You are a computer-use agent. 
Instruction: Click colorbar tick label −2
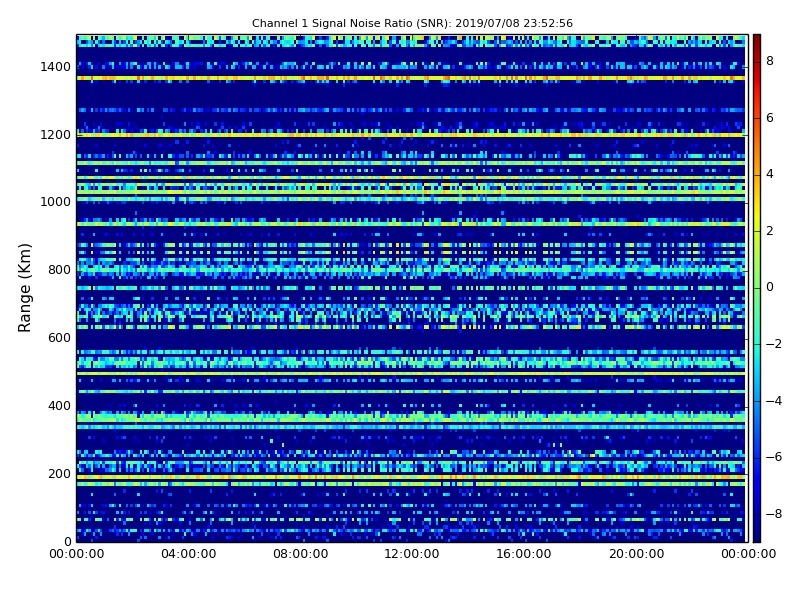773,344
